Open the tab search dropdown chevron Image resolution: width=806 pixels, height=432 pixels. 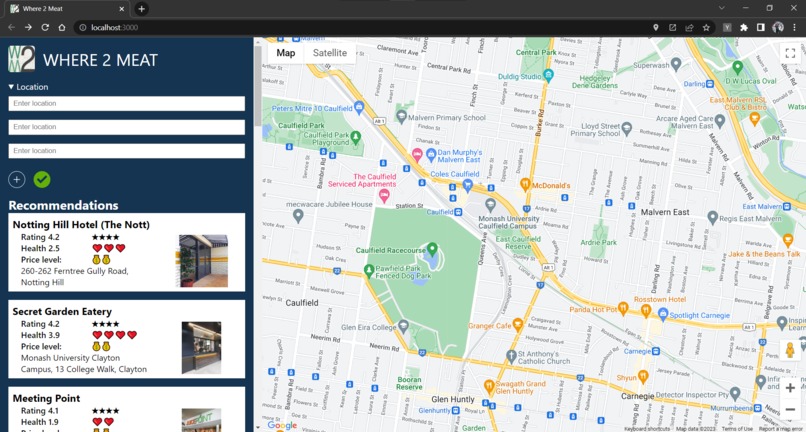tap(722, 8)
